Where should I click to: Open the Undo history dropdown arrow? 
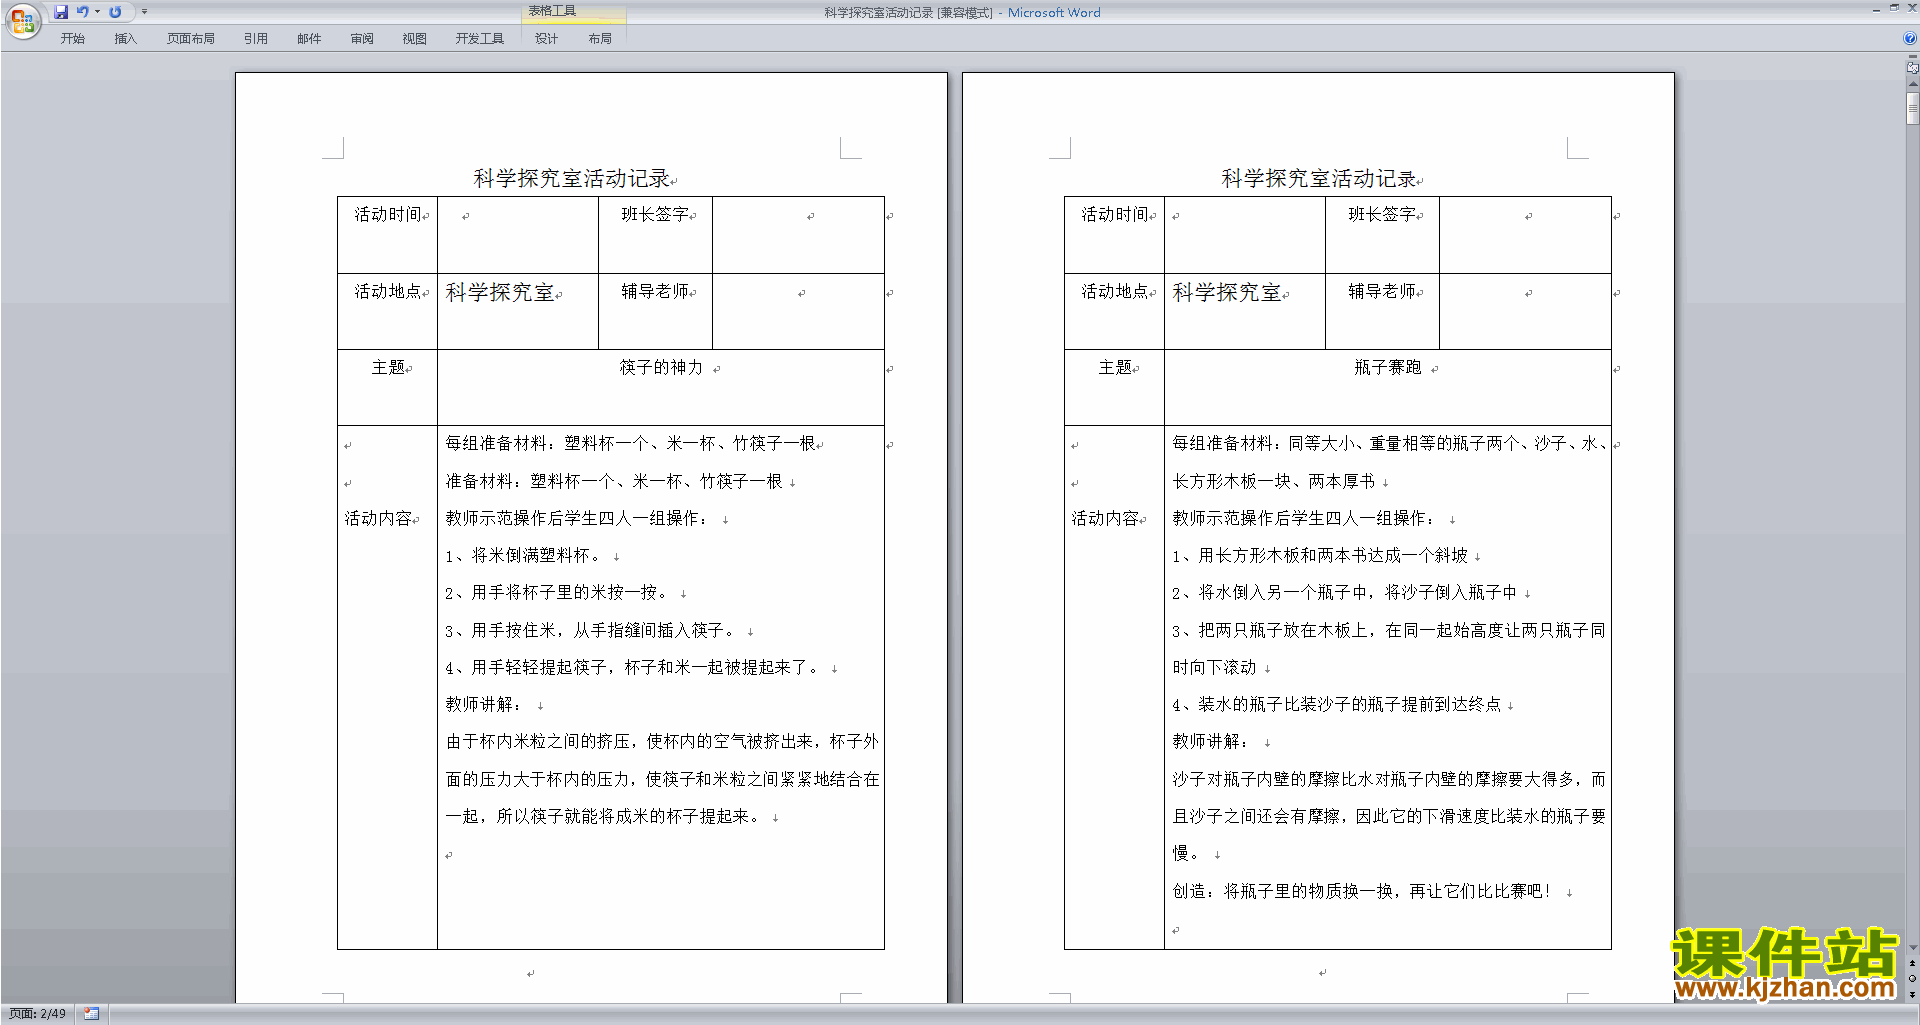pos(97,12)
